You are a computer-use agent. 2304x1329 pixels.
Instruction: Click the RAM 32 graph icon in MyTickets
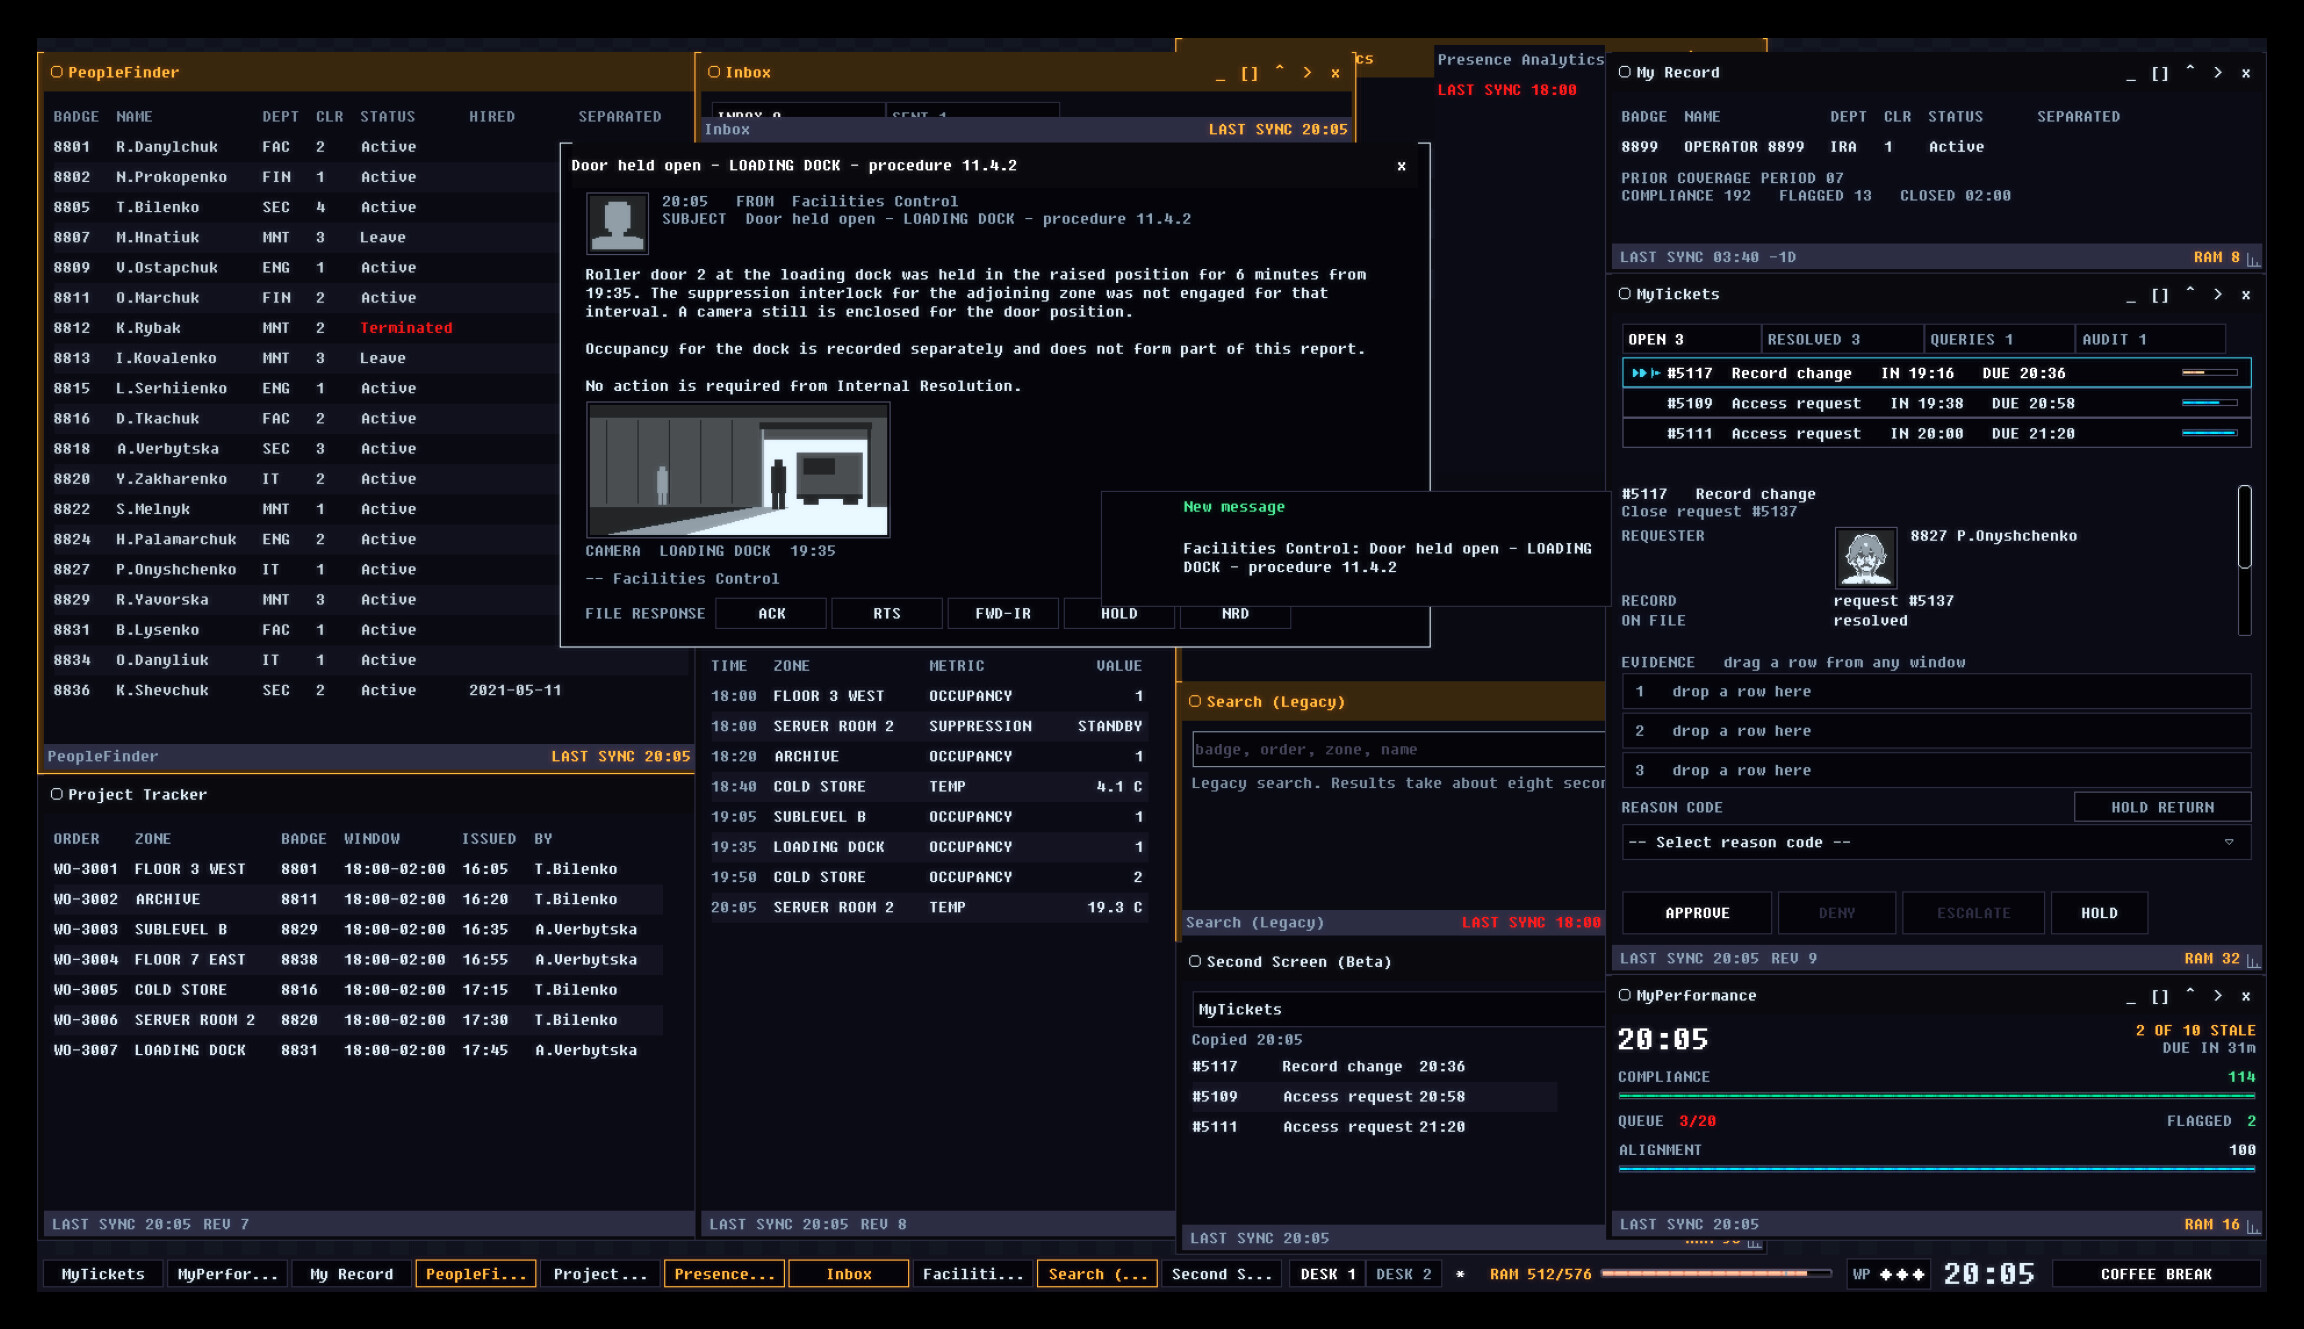[x=2253, y=959]
